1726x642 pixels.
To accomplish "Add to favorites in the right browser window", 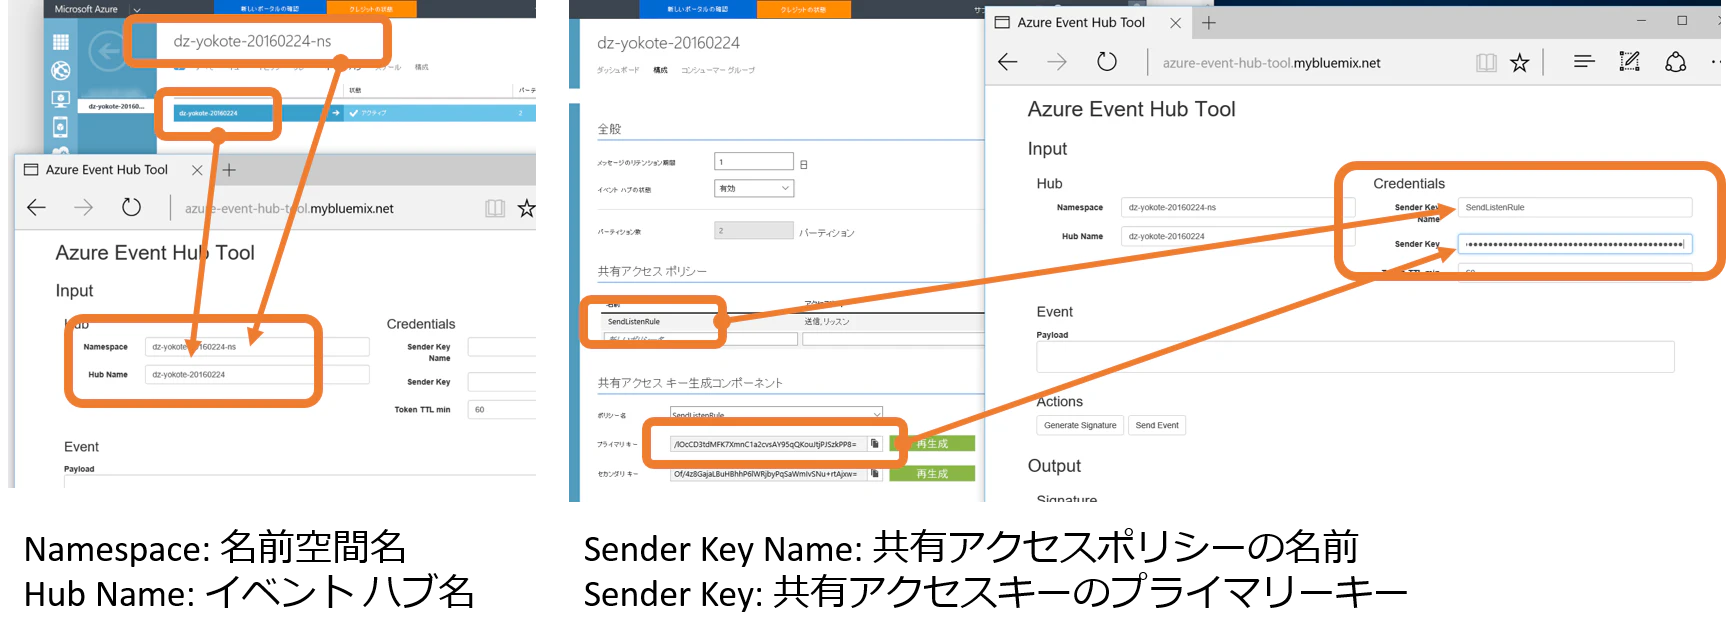I will coord(1520,63).
